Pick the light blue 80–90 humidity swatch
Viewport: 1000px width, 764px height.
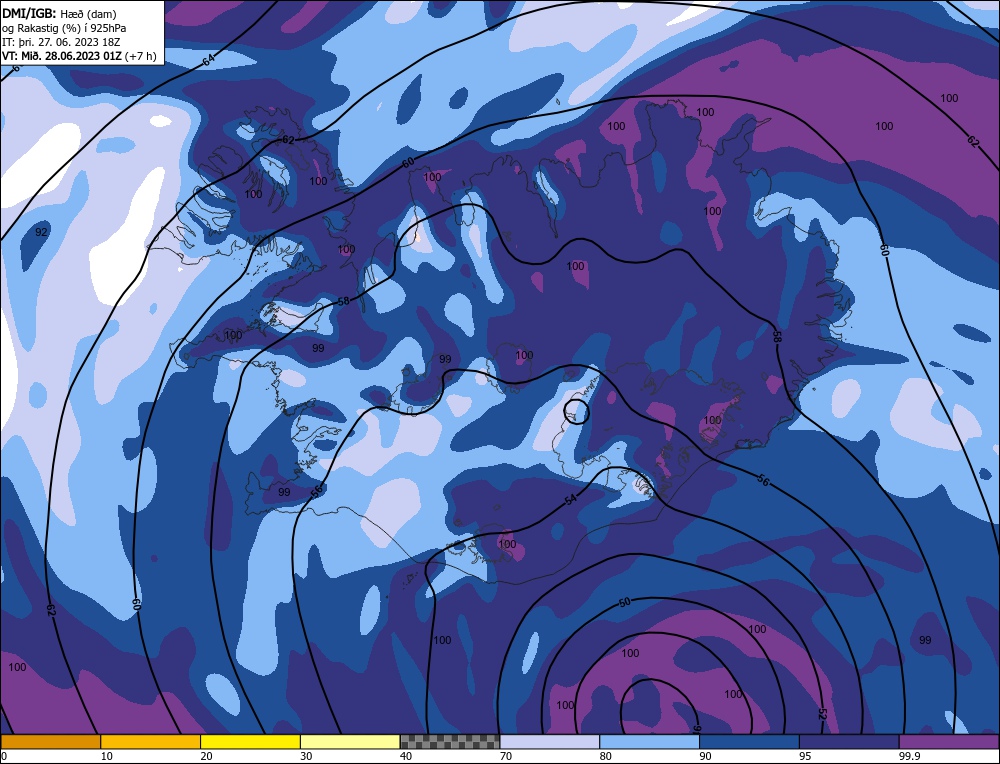(x=649, y=741)
